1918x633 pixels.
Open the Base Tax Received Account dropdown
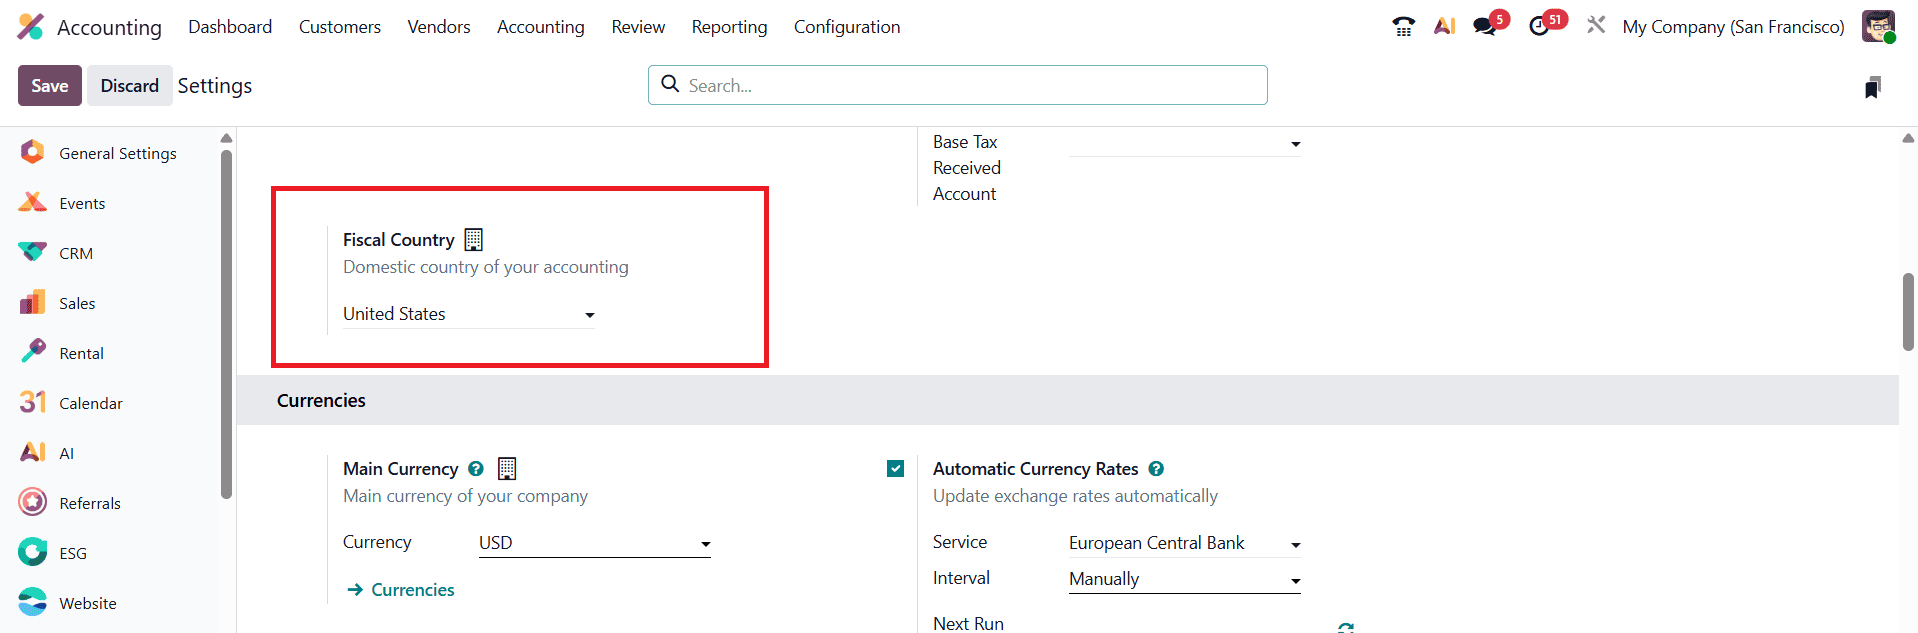pos(1185,143)
